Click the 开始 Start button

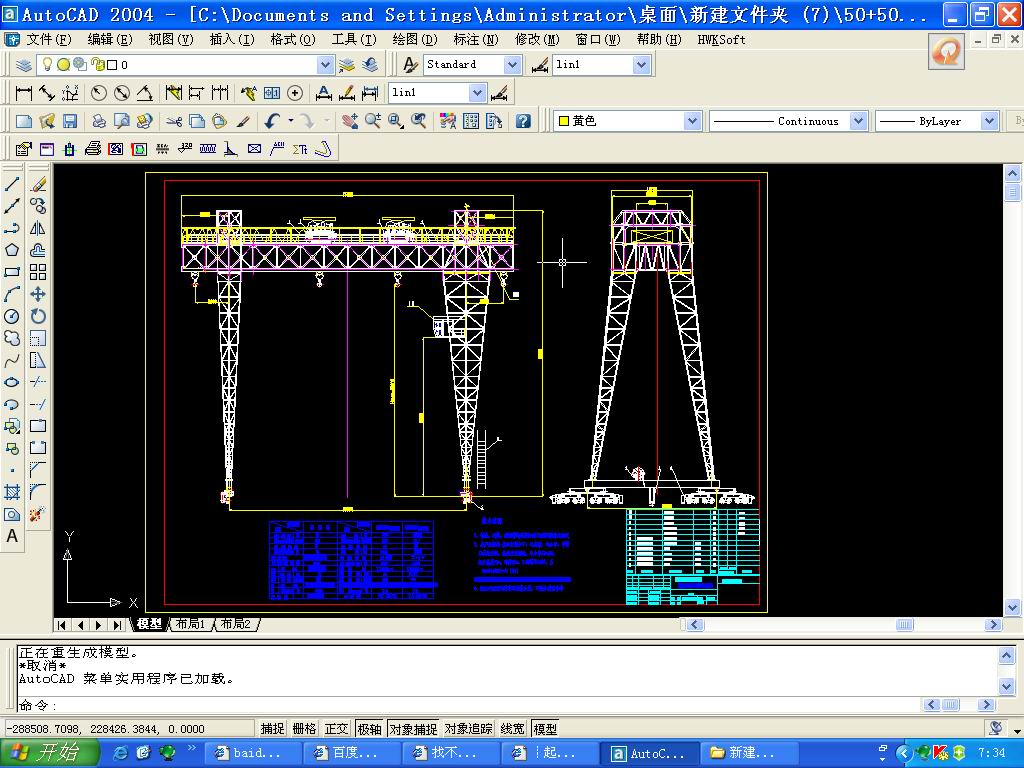point(45,753)
